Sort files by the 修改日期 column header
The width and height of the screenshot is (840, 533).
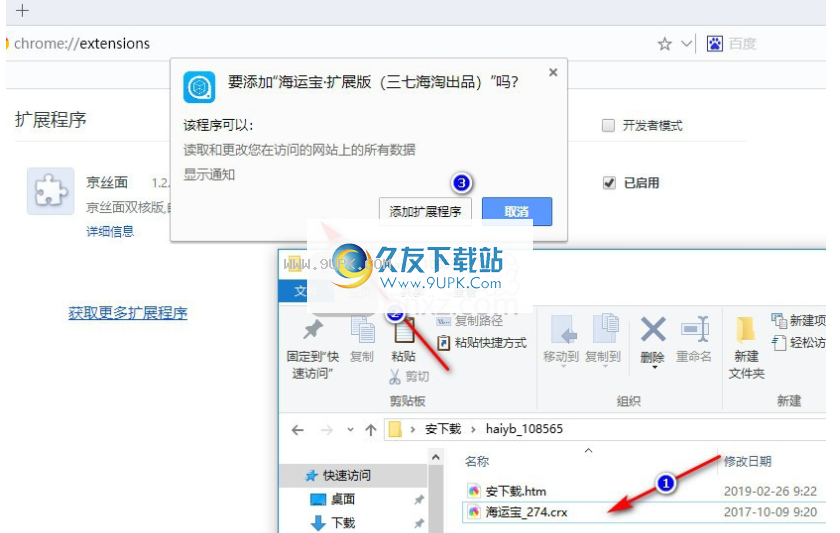[x=748, y=461]
